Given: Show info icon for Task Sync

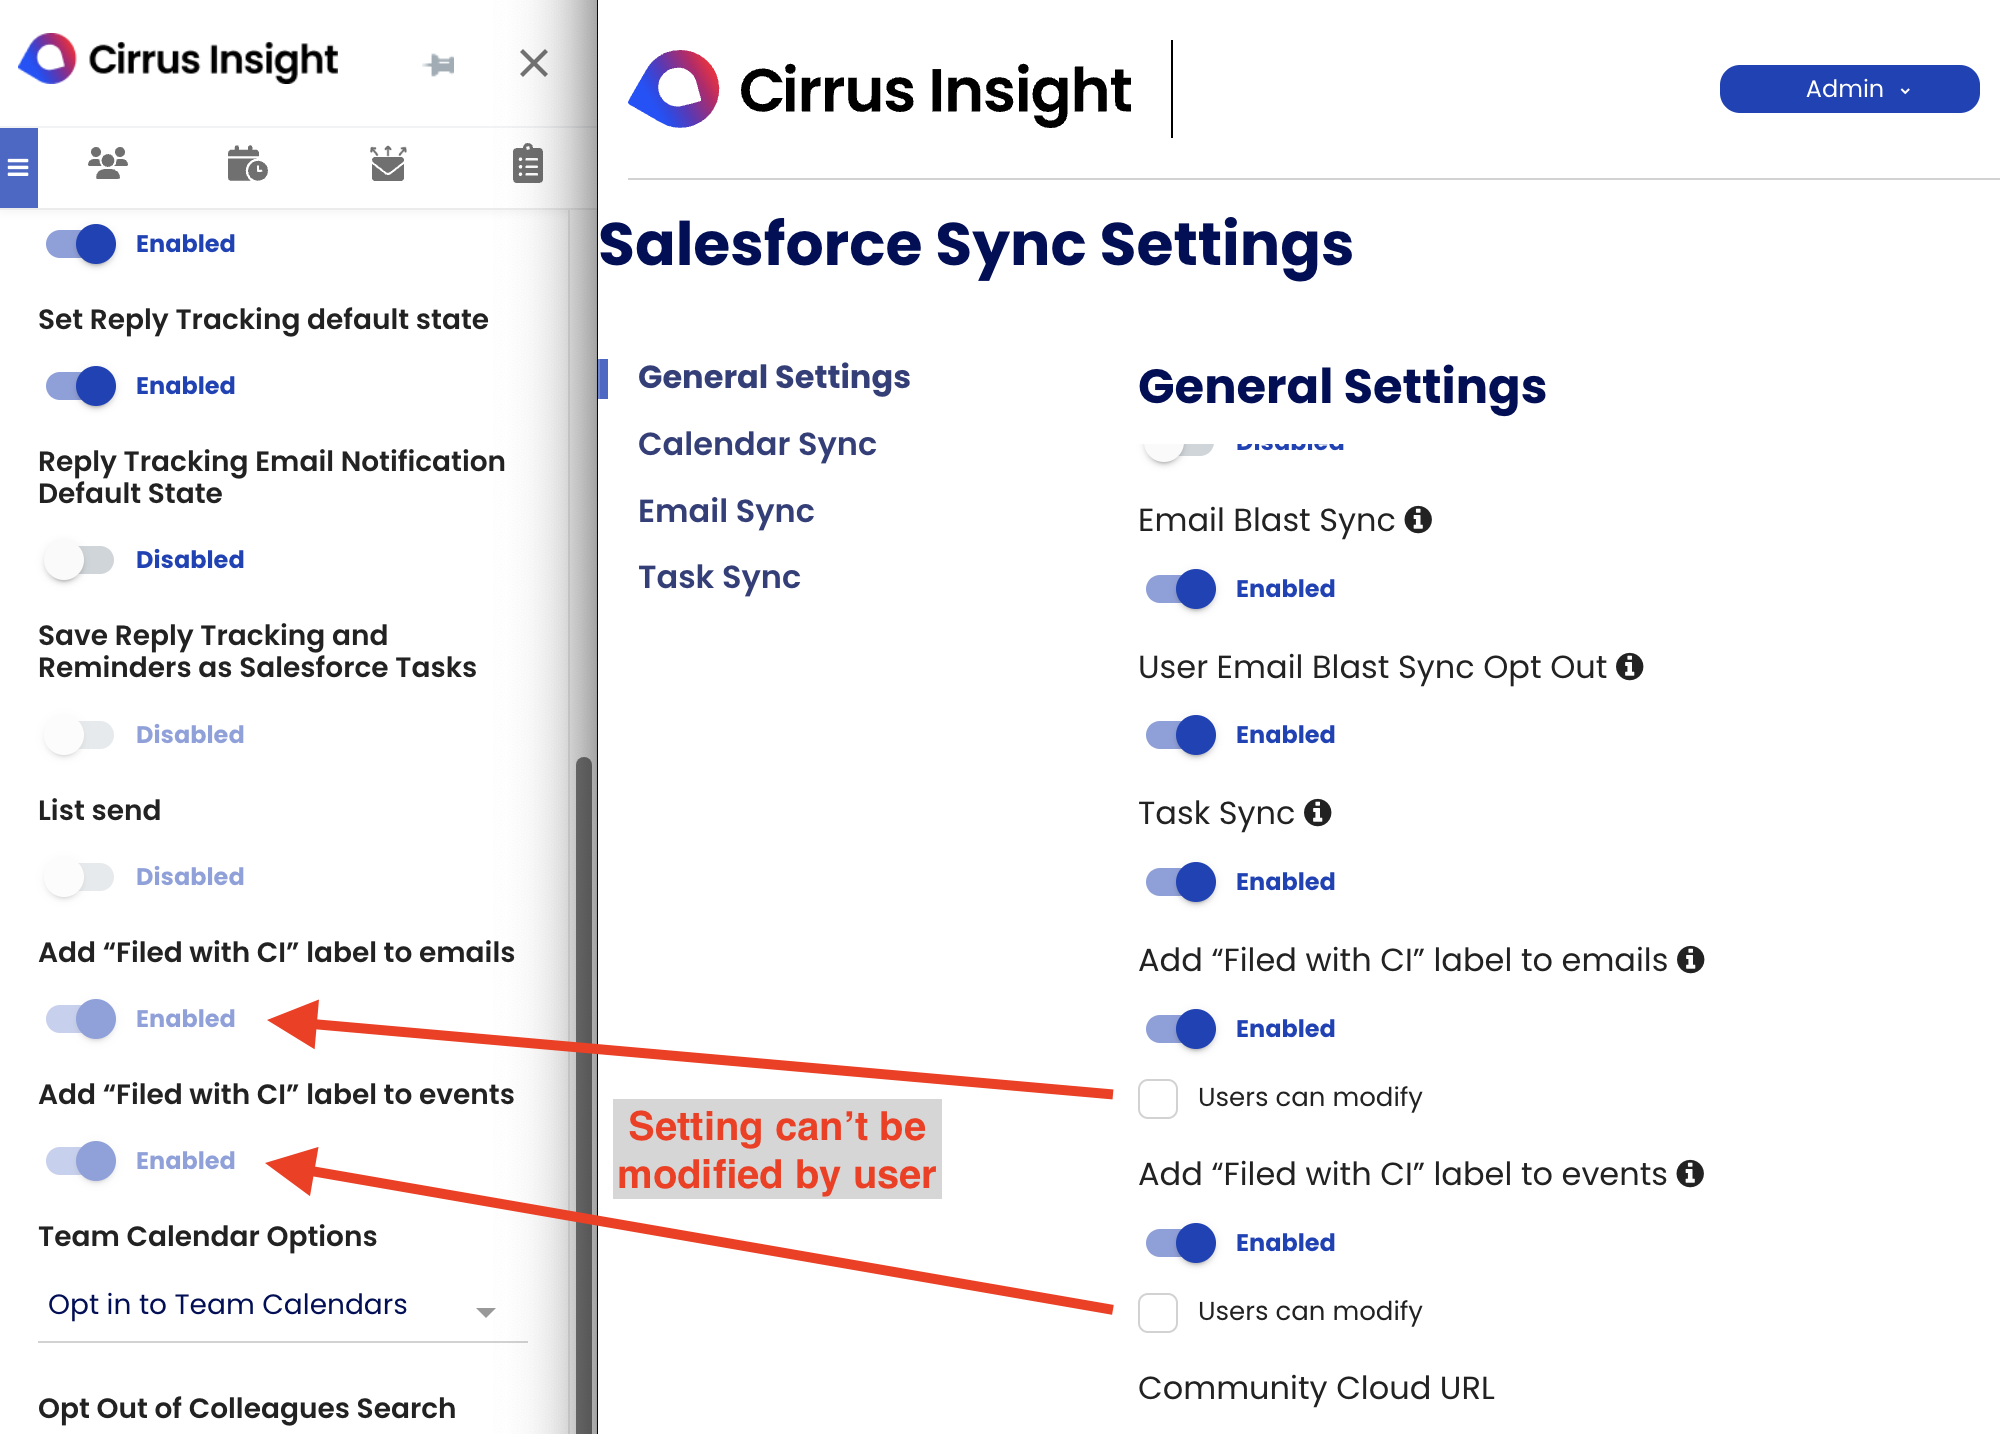Looking at the screenshot, I should [1318, 812].
